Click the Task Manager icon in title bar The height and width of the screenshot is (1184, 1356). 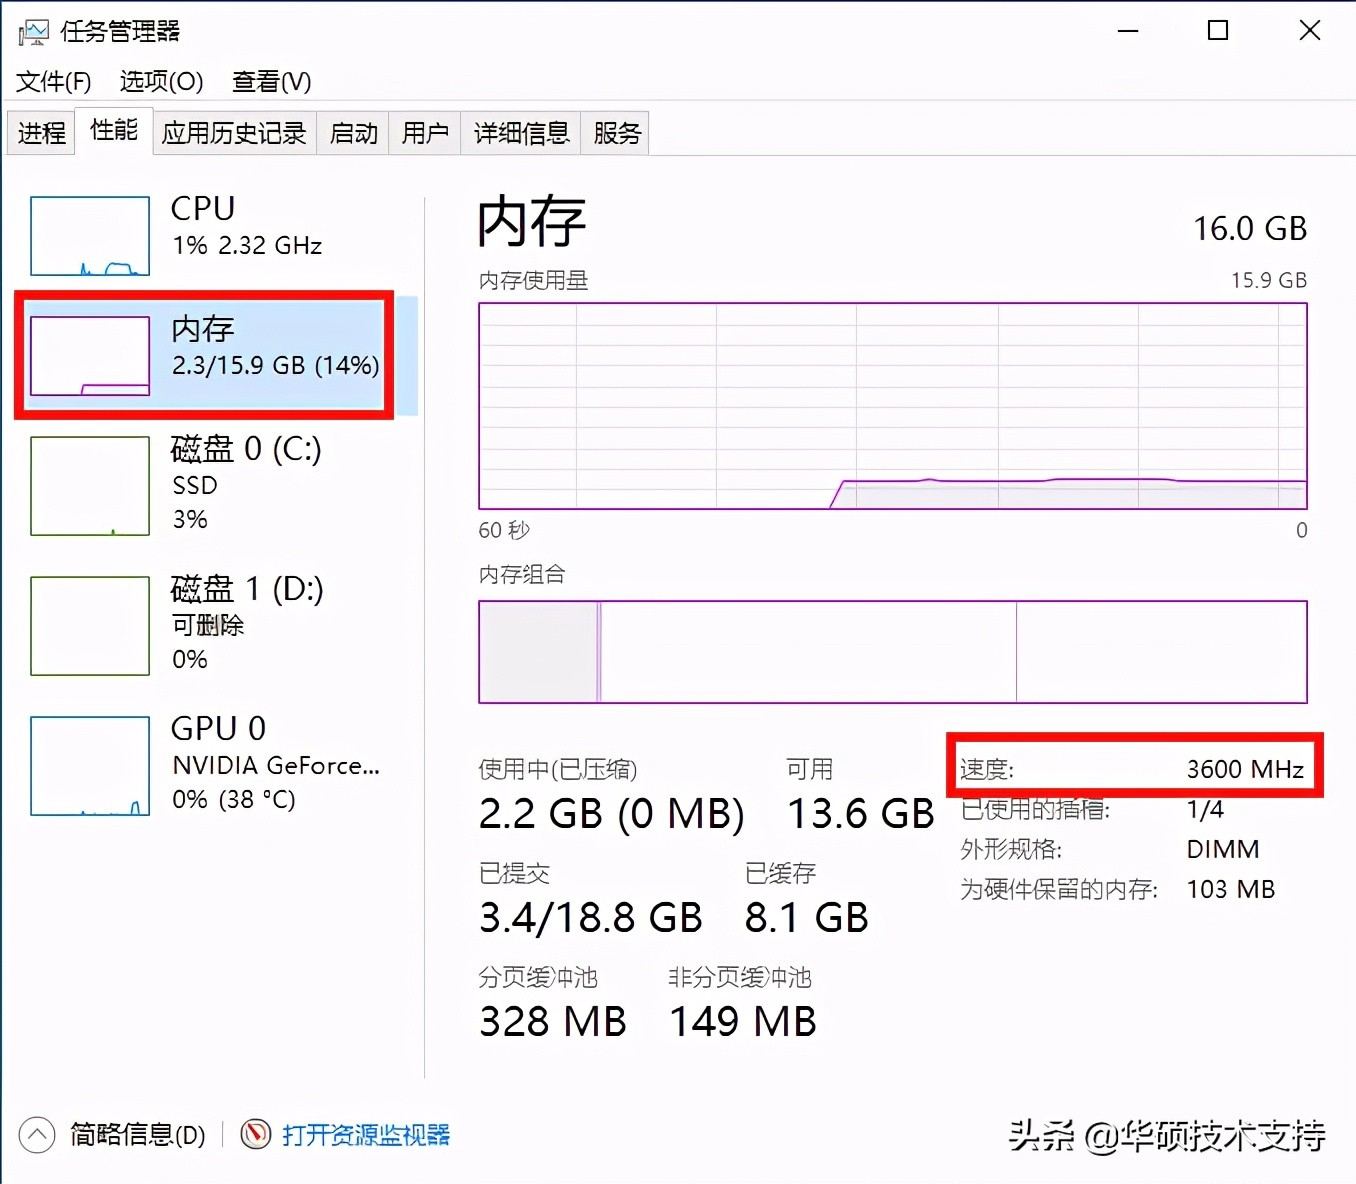pyautogui.click(x=32, y=31)
